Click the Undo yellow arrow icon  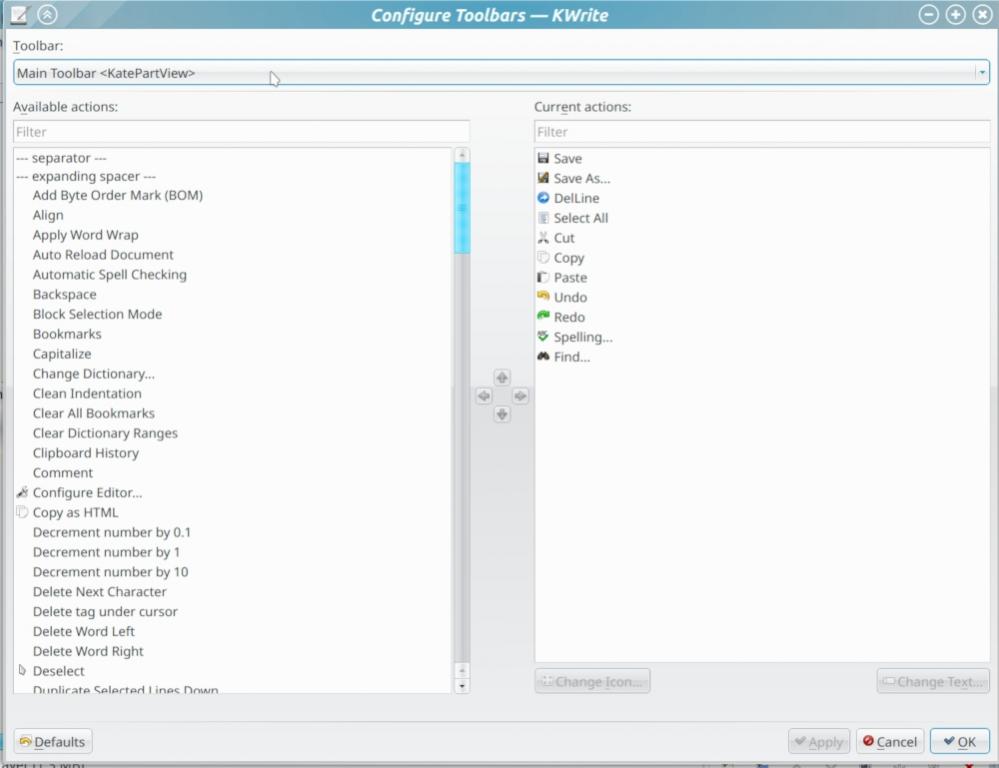[x=543, y=296]
